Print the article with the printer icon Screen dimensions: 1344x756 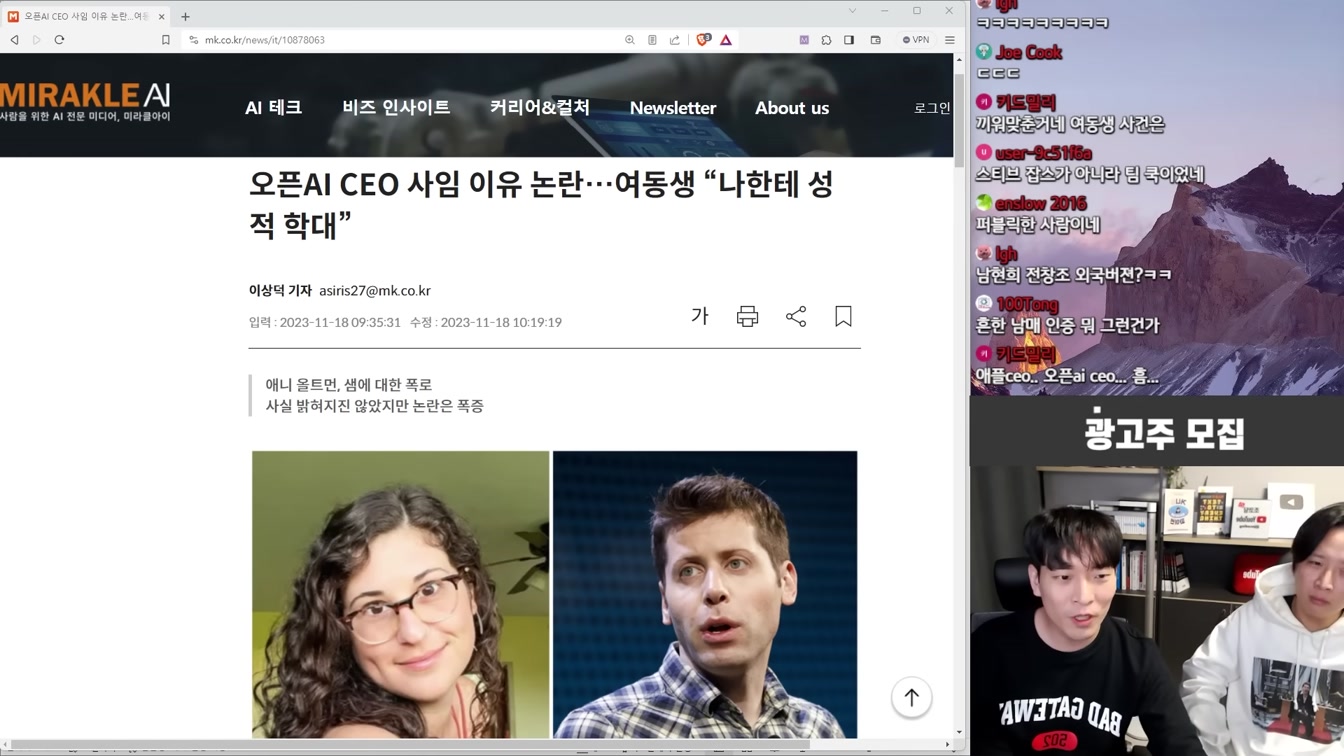point(747,316)
